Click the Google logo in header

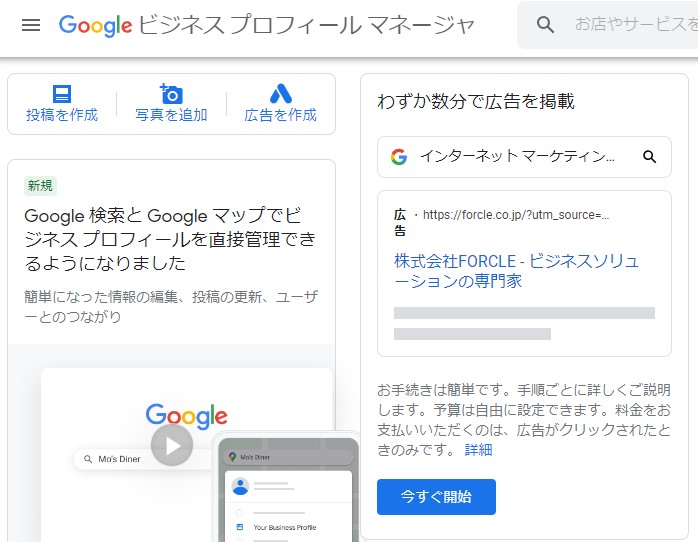click(x=95, y=25)
